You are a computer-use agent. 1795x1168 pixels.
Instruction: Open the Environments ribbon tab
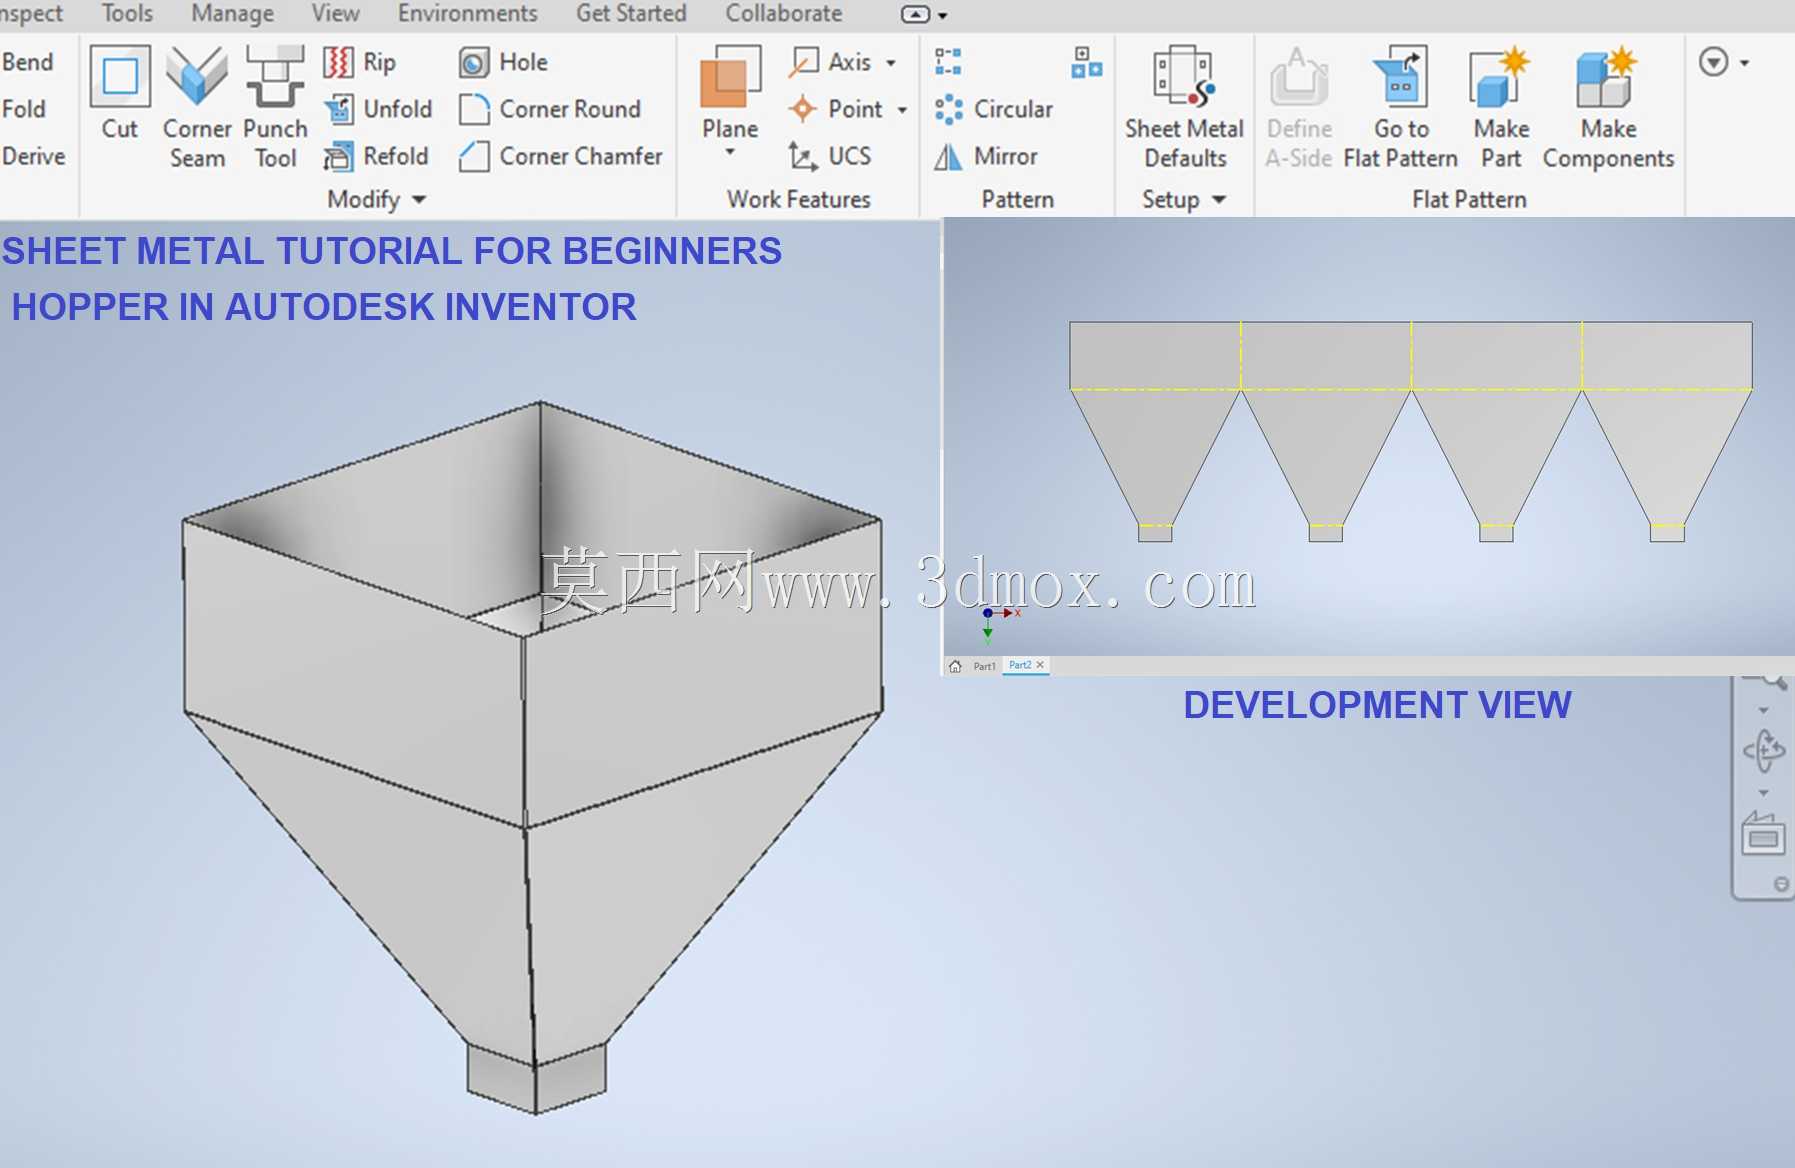467,13
